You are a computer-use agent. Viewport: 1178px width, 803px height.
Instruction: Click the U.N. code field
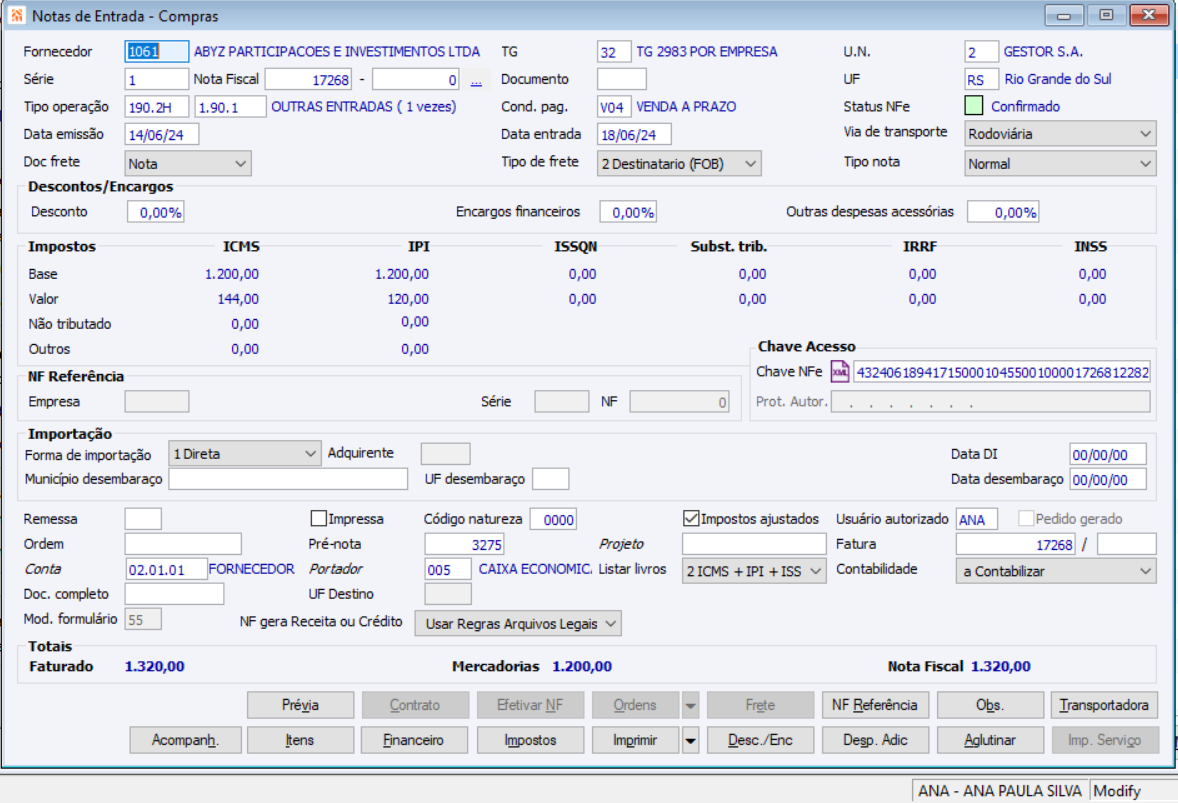[981, 52]
